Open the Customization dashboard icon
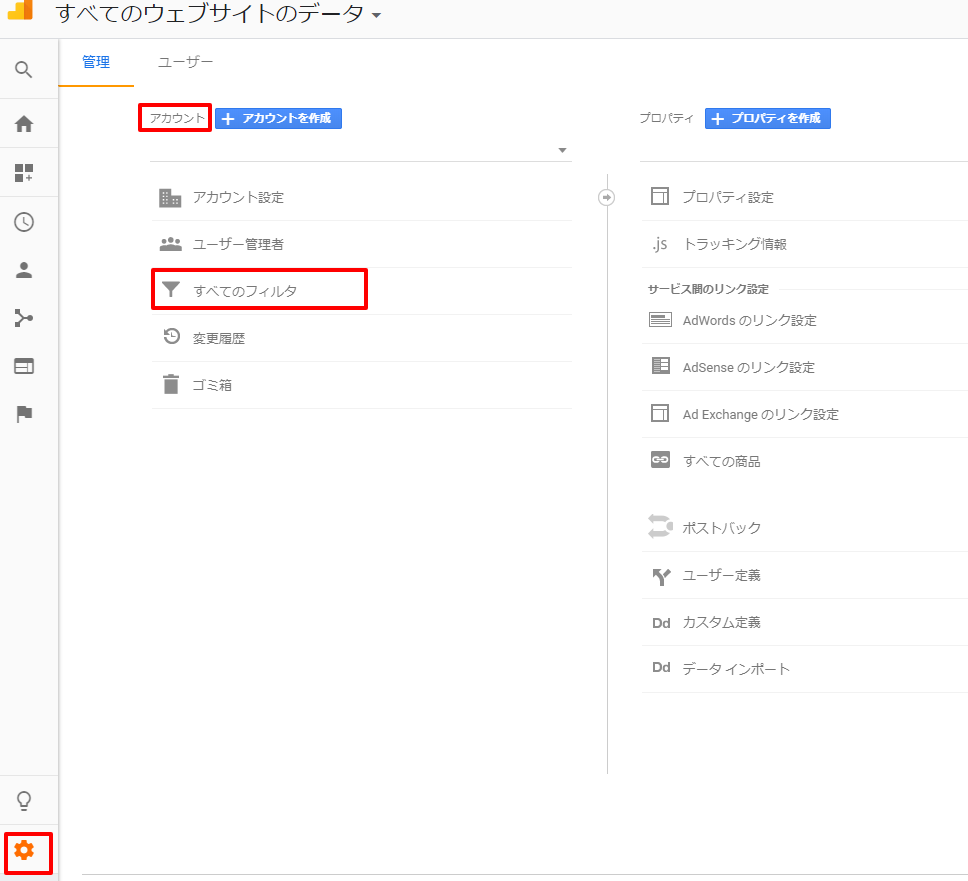Image resolution: width=968 pixels, height=881 pixels. pos(24,173)
